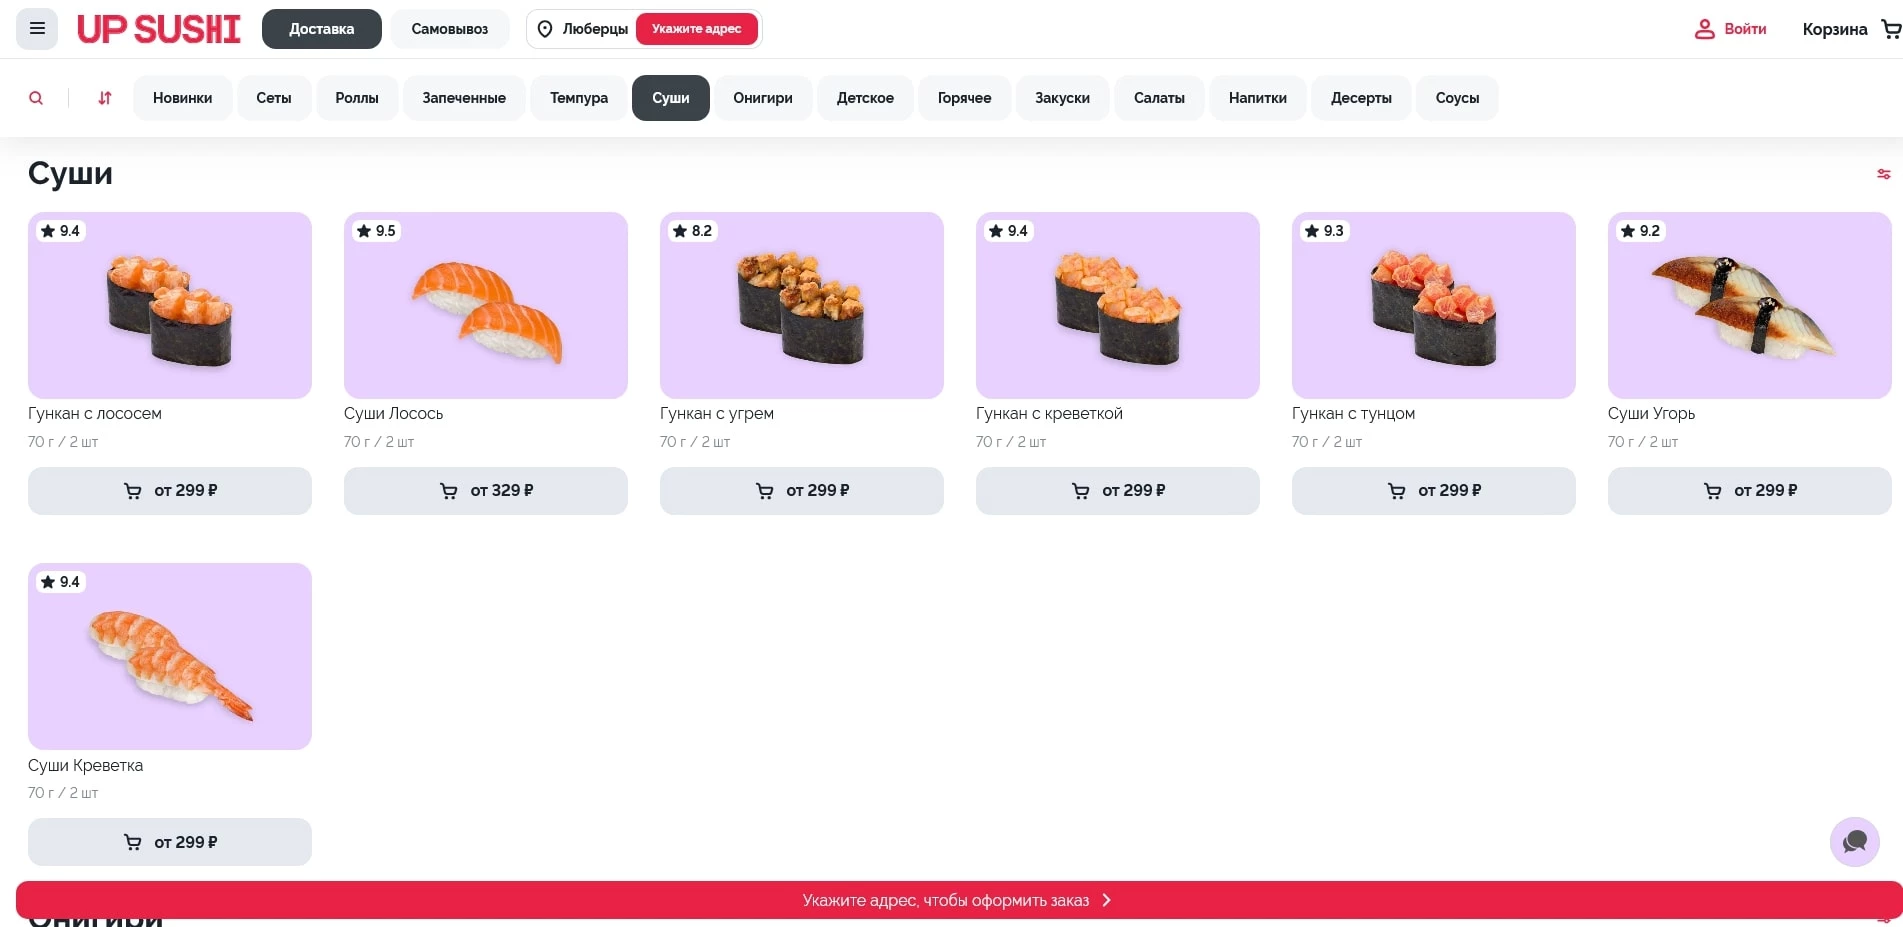Open the filter settings icon beside Суши heading
This screenshot has height=927, width=1903.
1883,174
